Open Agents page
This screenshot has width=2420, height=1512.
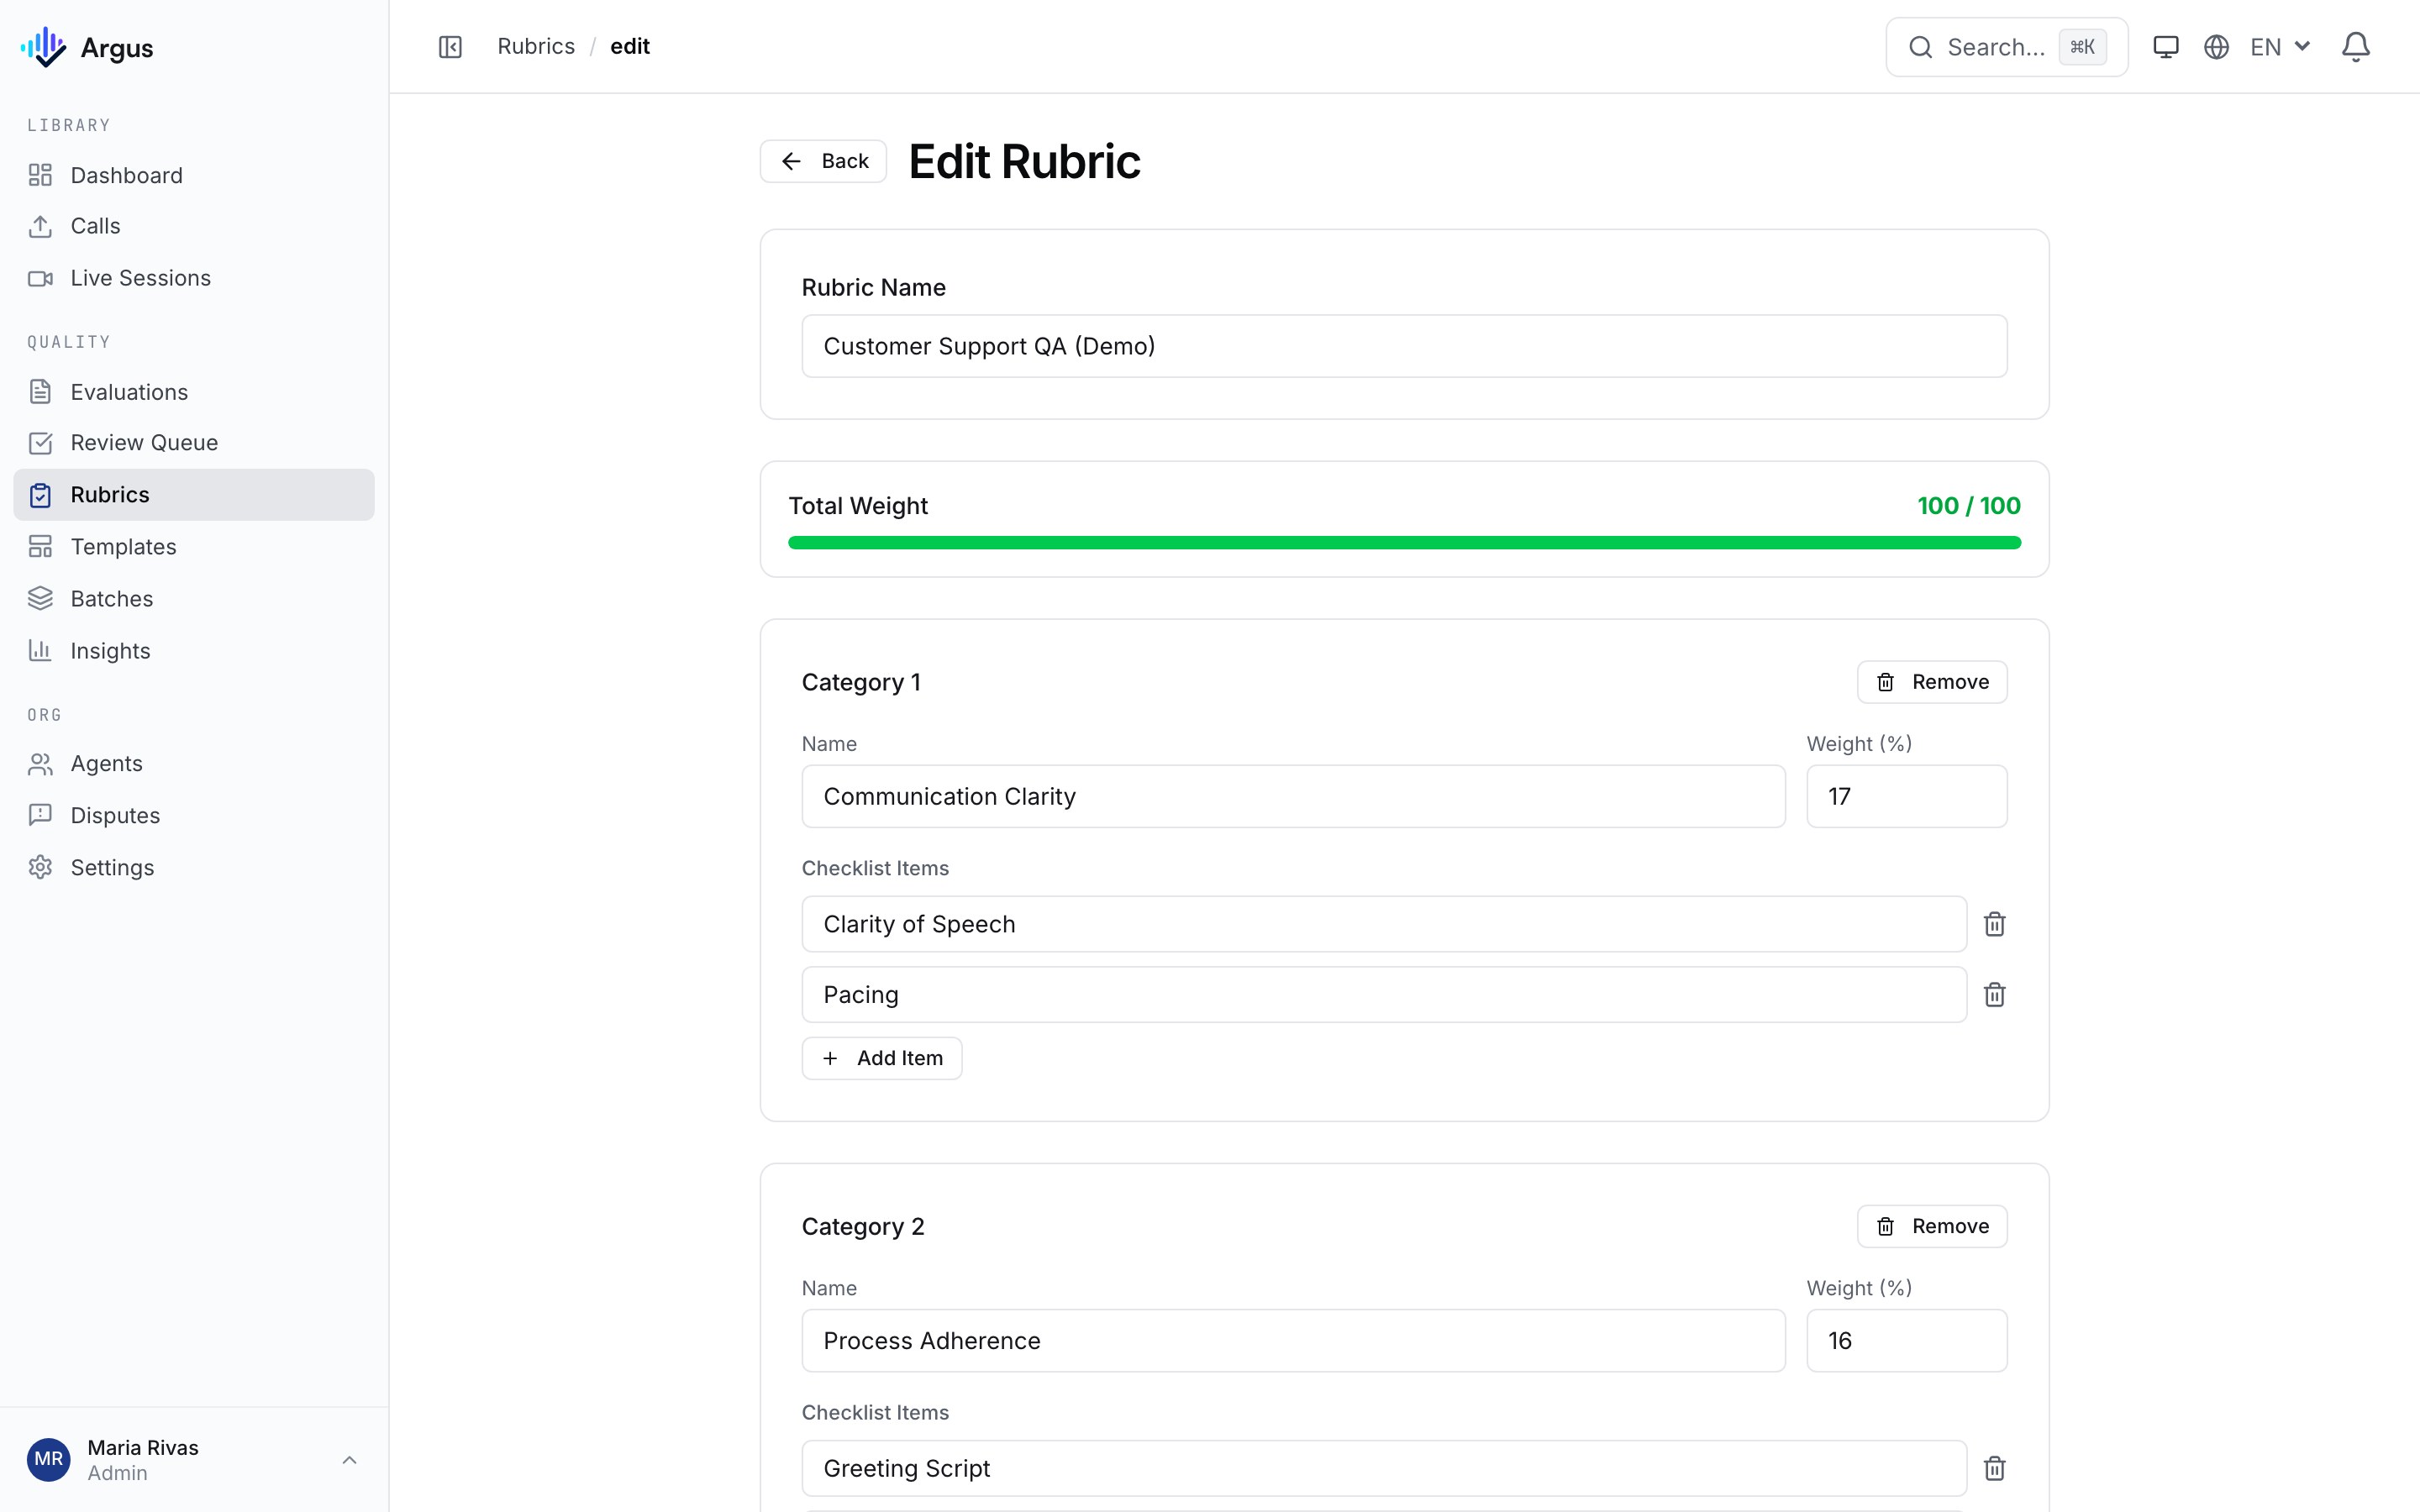(x=194, y=764)
